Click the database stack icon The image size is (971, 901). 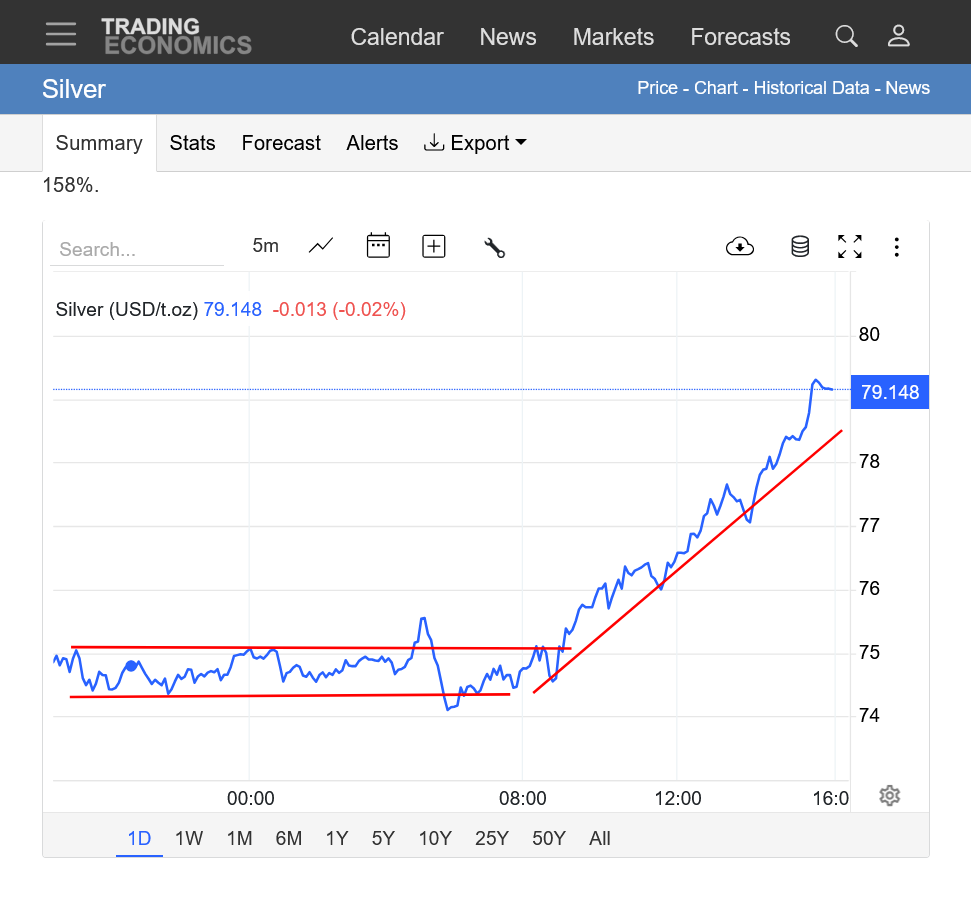(800, 247)
